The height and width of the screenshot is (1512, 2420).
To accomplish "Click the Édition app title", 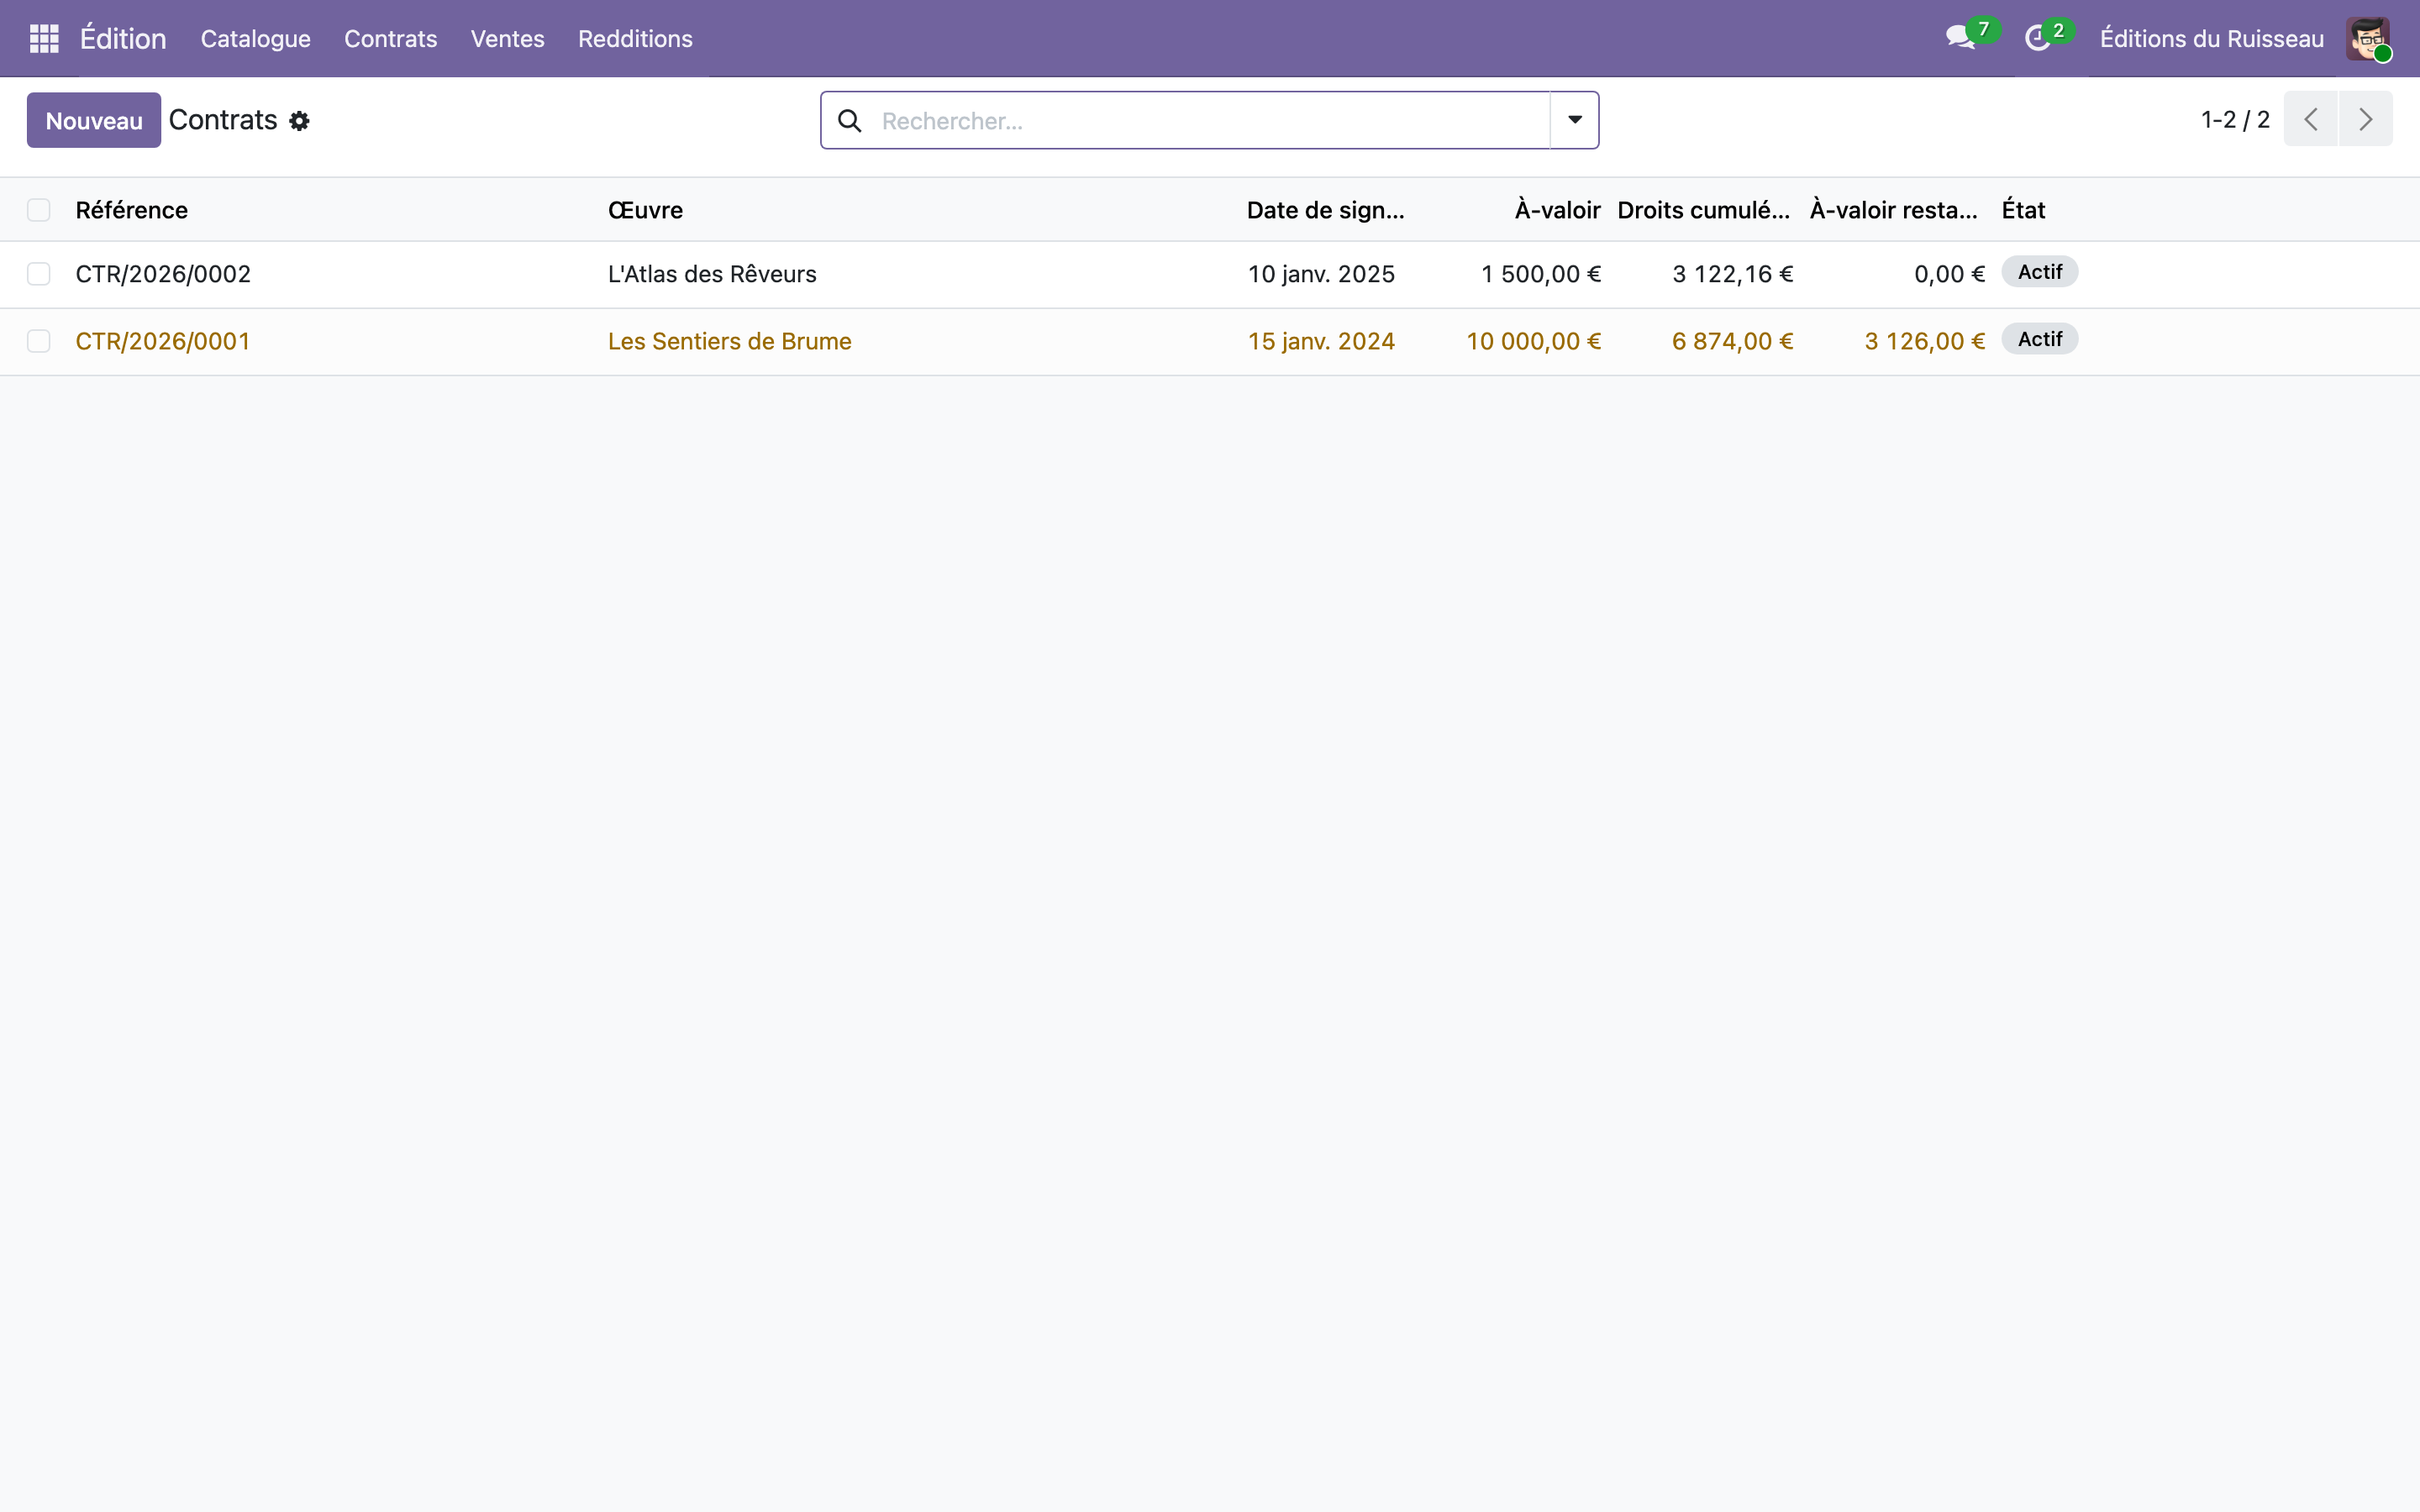I will coord(123,39).
